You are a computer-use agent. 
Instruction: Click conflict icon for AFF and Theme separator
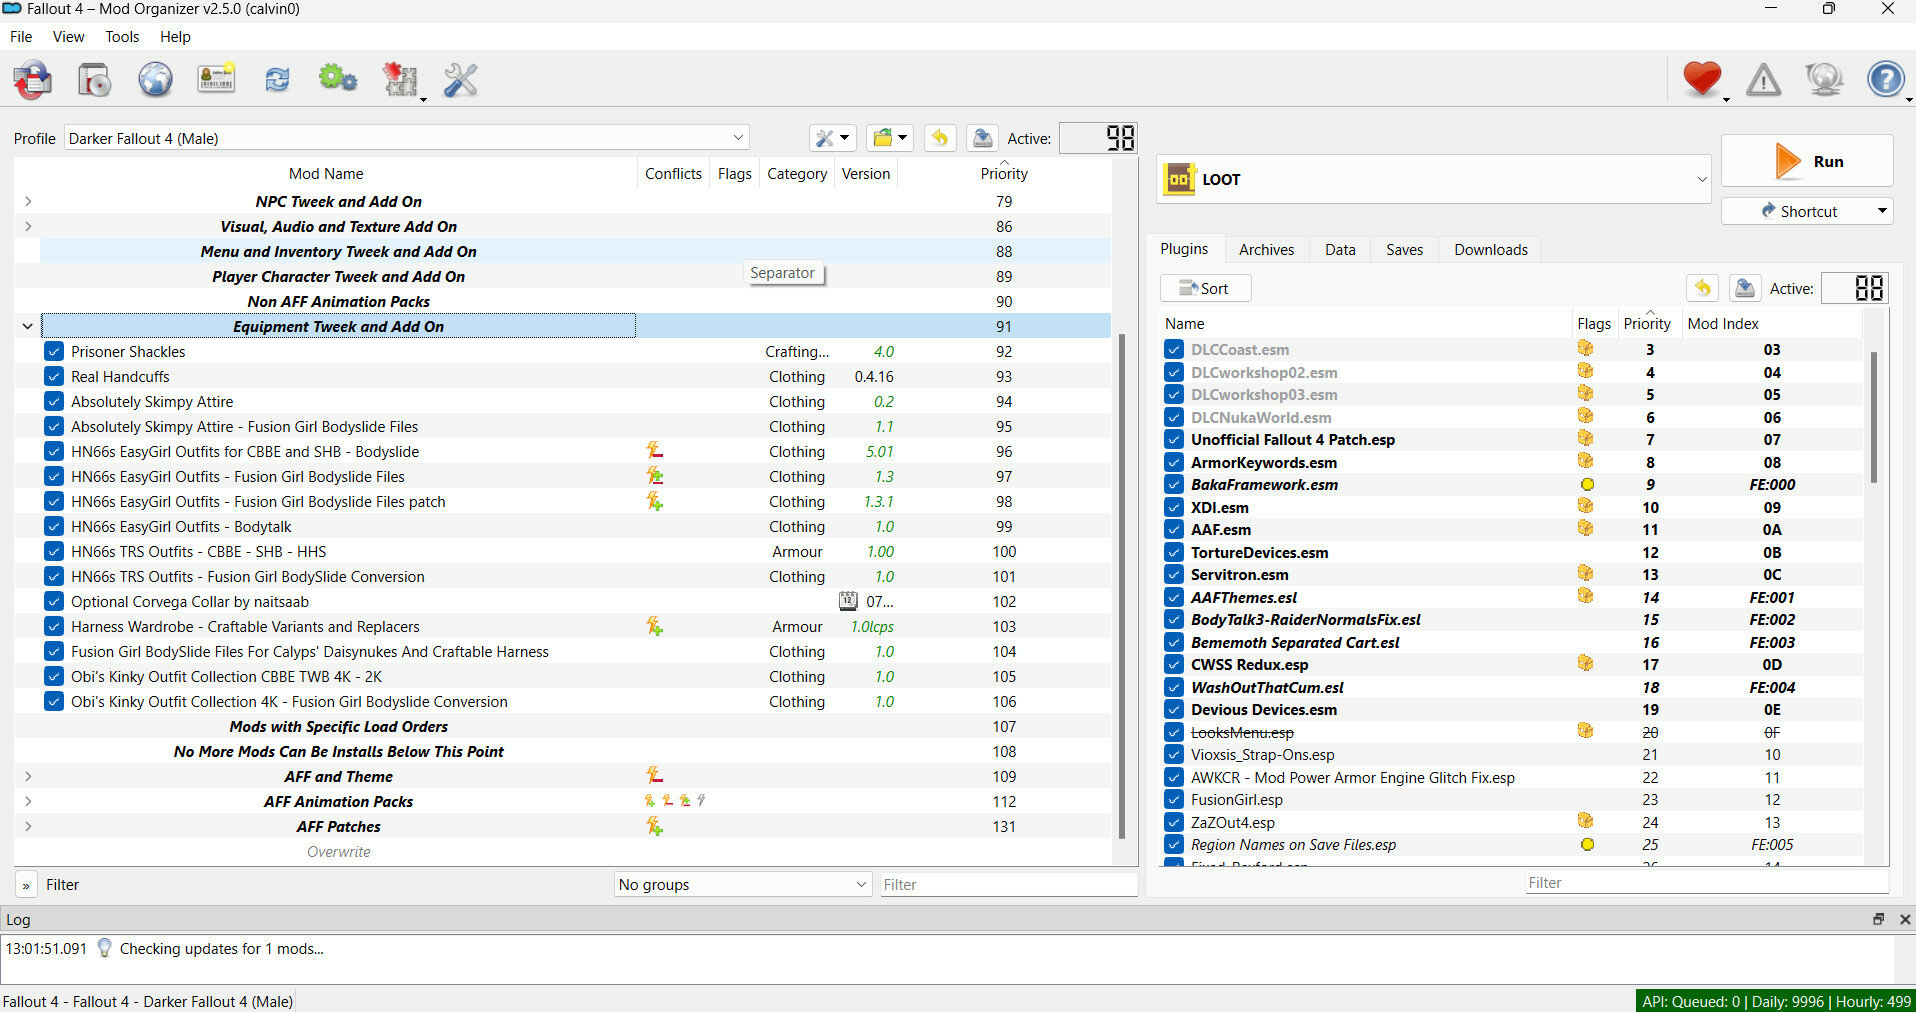point(654,775)
